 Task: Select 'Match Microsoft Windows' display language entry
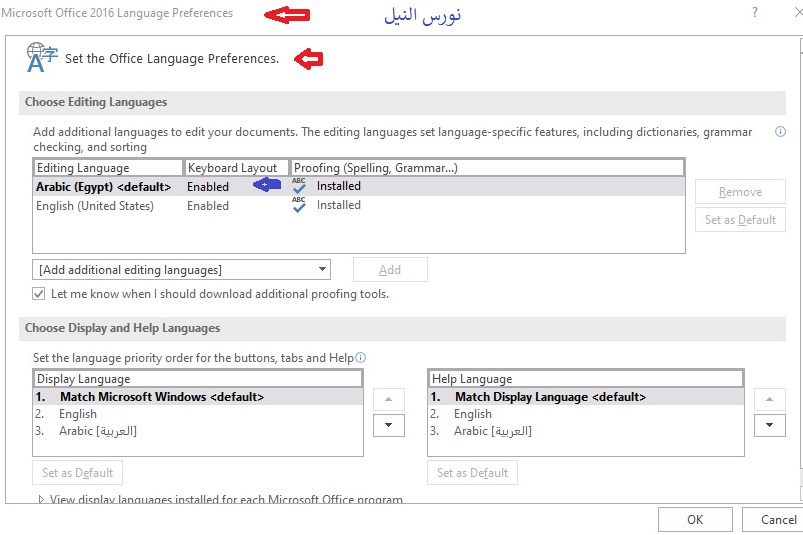pyautogui.click(x=161, y=397)
